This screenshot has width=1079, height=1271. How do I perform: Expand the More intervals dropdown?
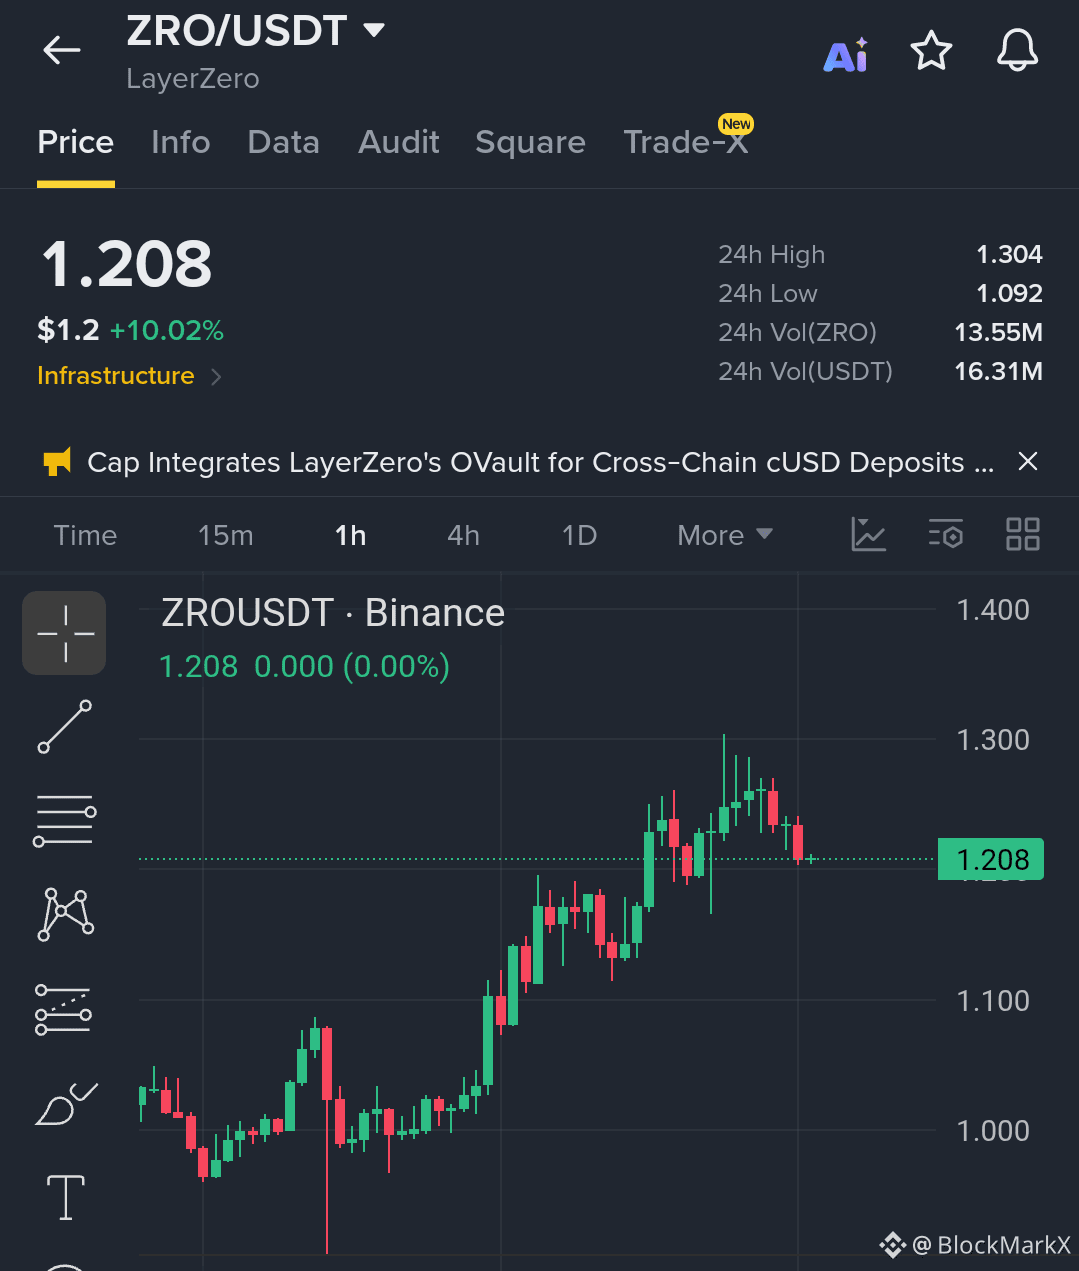click(x=725, y=535)
